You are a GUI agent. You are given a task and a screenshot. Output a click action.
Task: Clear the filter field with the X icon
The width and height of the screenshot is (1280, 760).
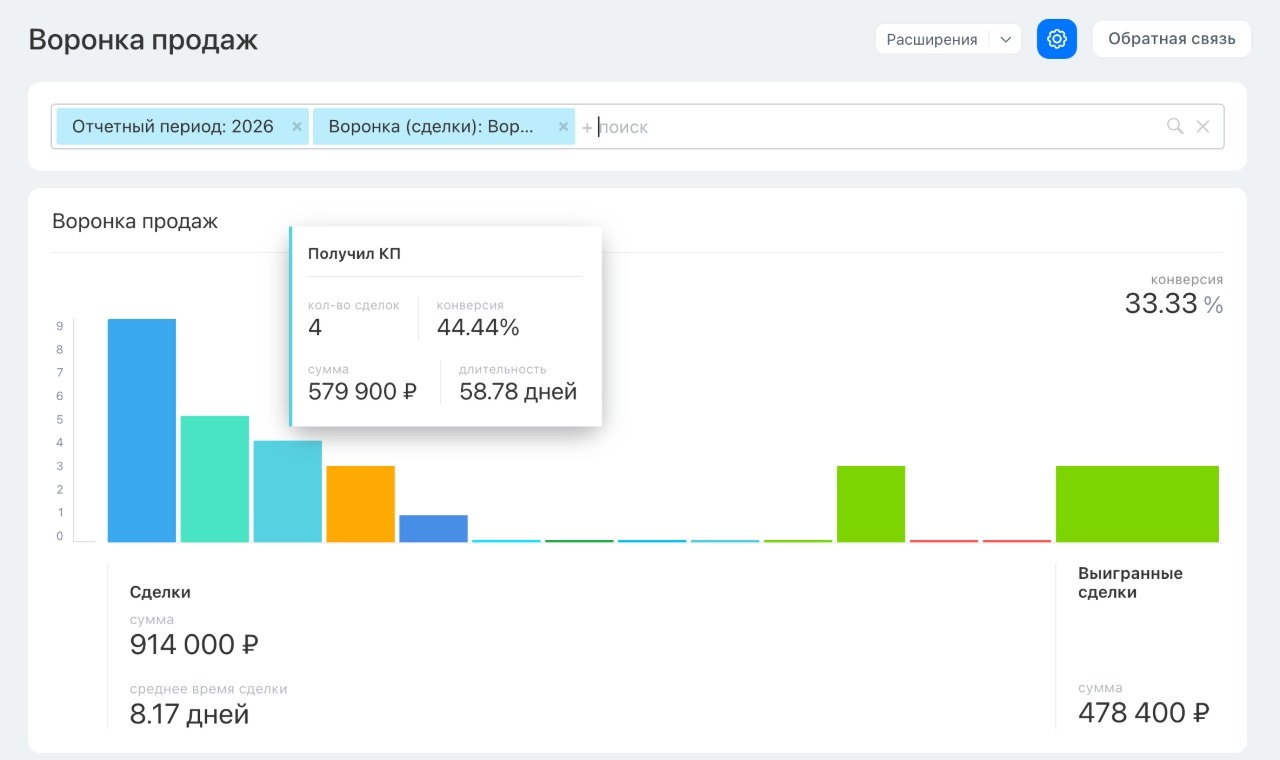(x=1203, y=126)
